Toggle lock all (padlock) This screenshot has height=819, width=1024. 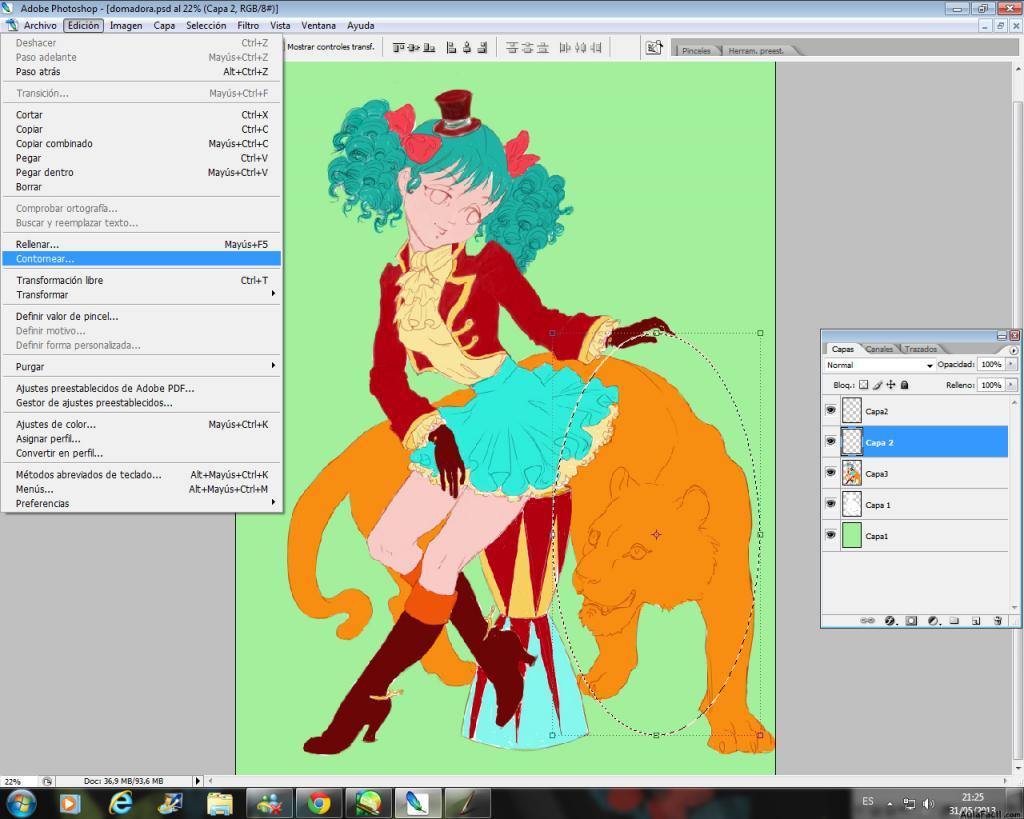click(x=904, y=385)
